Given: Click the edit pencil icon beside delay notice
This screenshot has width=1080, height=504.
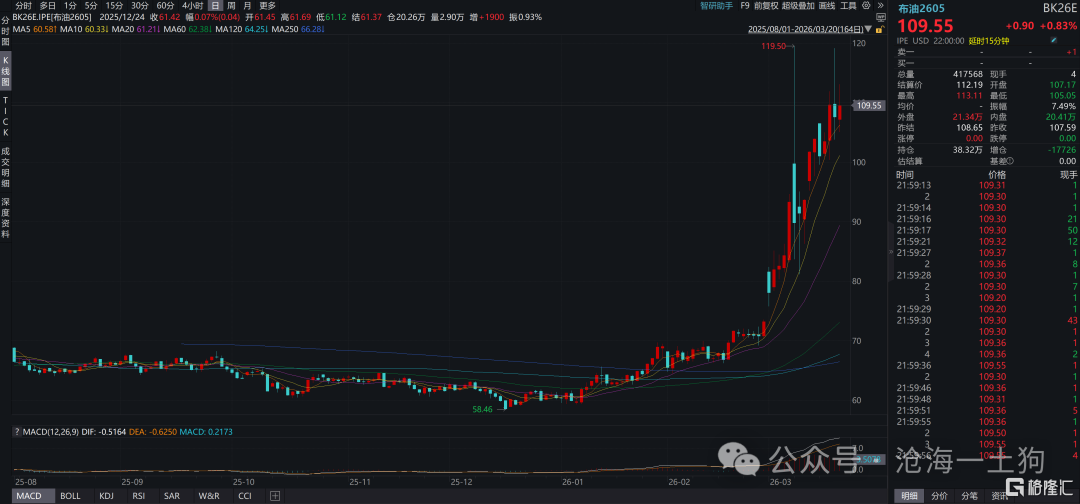Looking at the screenshot, I should (x=1054, y=41).
